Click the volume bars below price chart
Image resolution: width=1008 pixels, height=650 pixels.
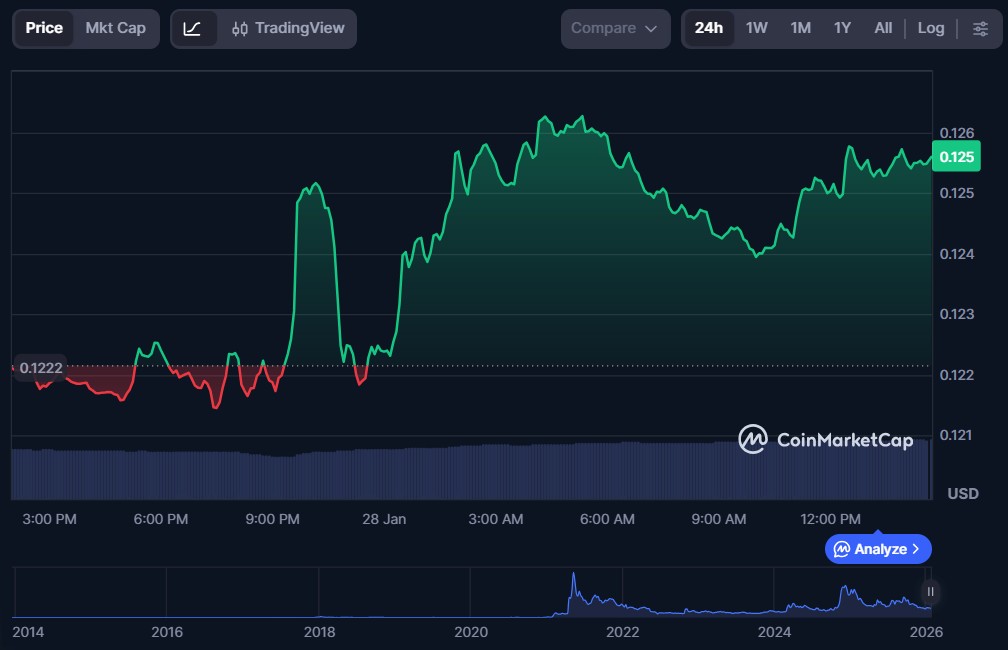pyautogui.click(x=470, y=472)
